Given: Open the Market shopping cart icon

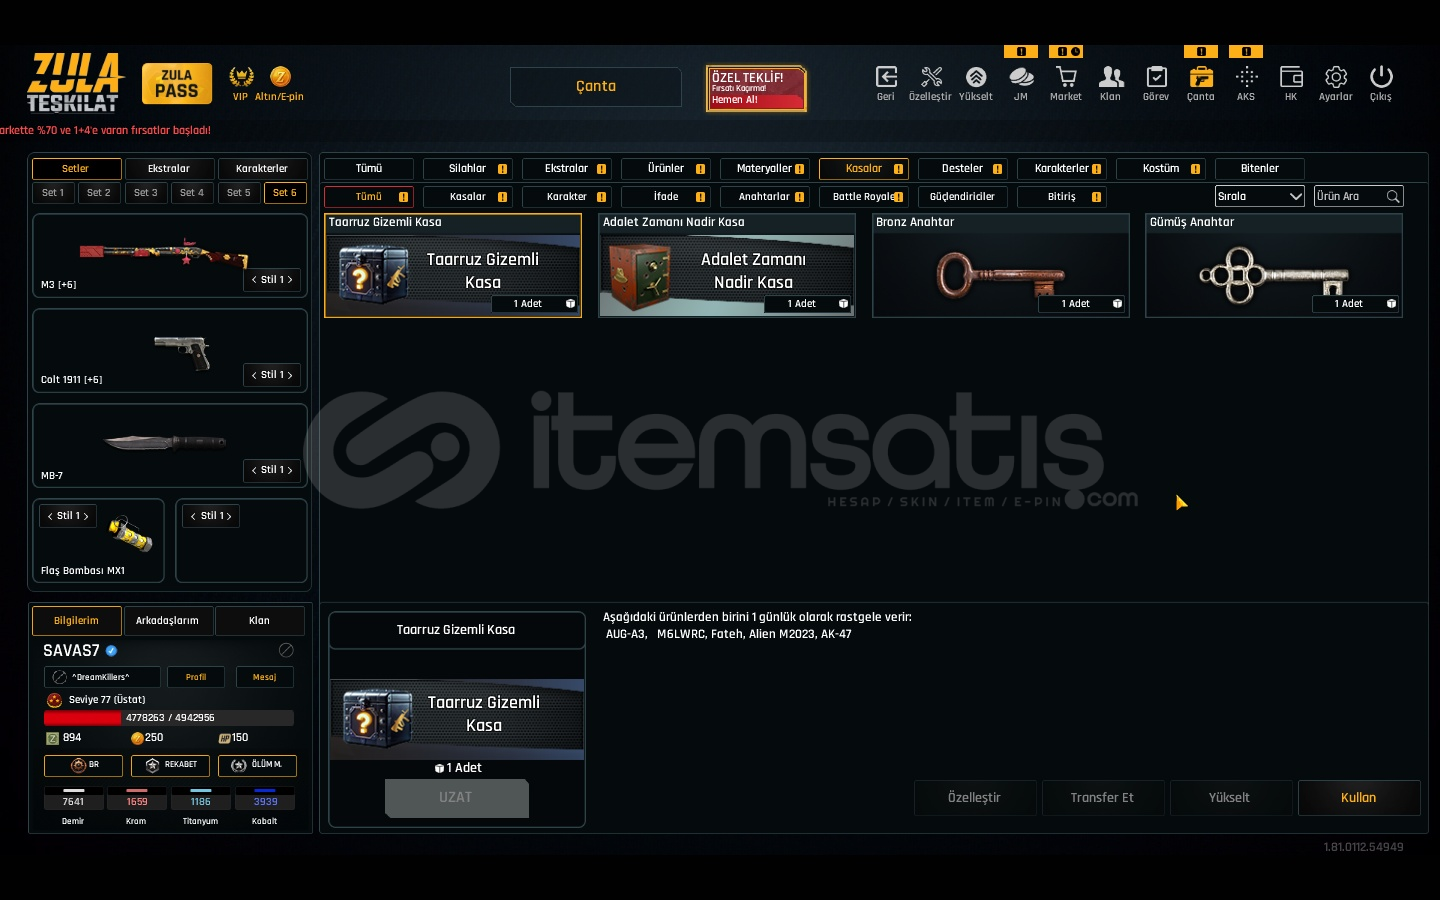Looking at the screenshot, I should point(1065,78).
